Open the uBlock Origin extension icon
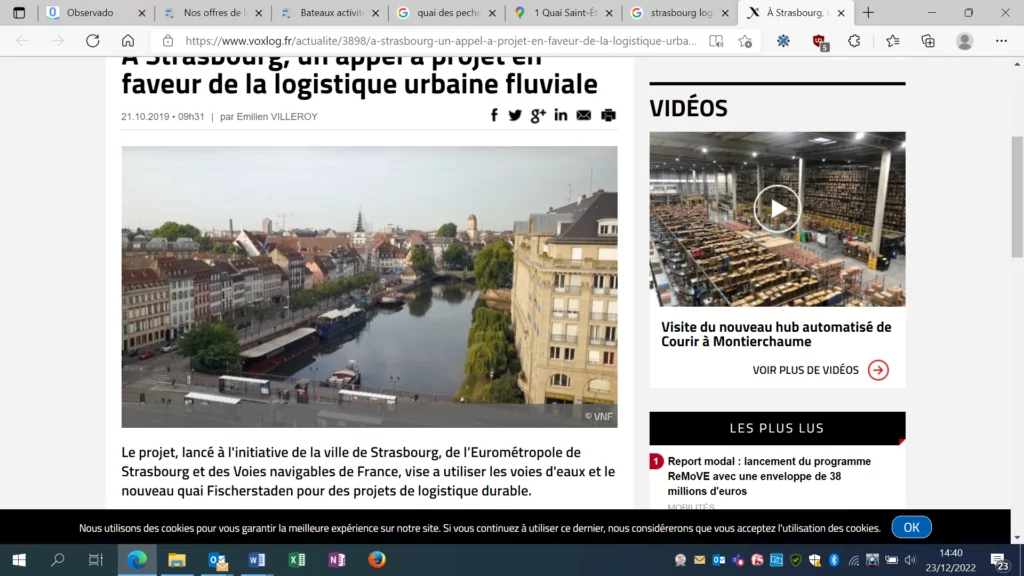 point(819,42)
